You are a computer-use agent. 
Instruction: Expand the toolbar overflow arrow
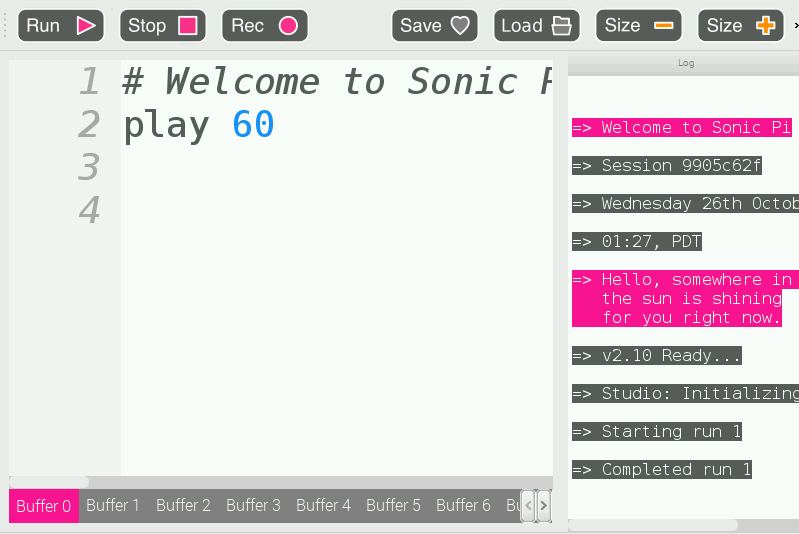[795, 26]
